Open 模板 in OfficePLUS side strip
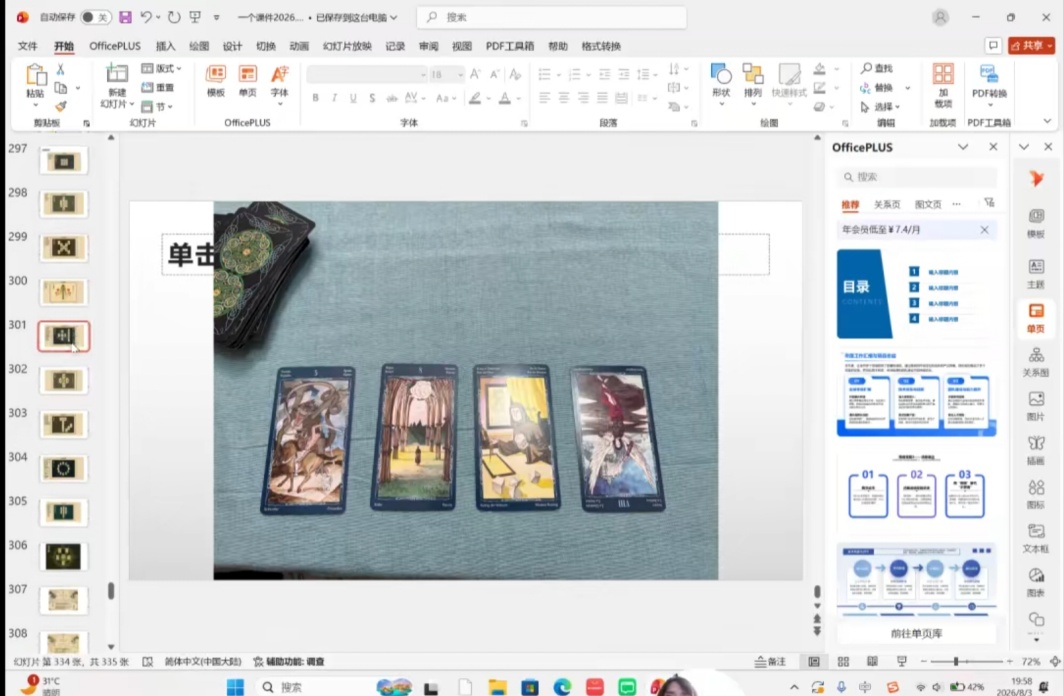Screen dimensions: 1064x696 click(x=1036, y=223)
